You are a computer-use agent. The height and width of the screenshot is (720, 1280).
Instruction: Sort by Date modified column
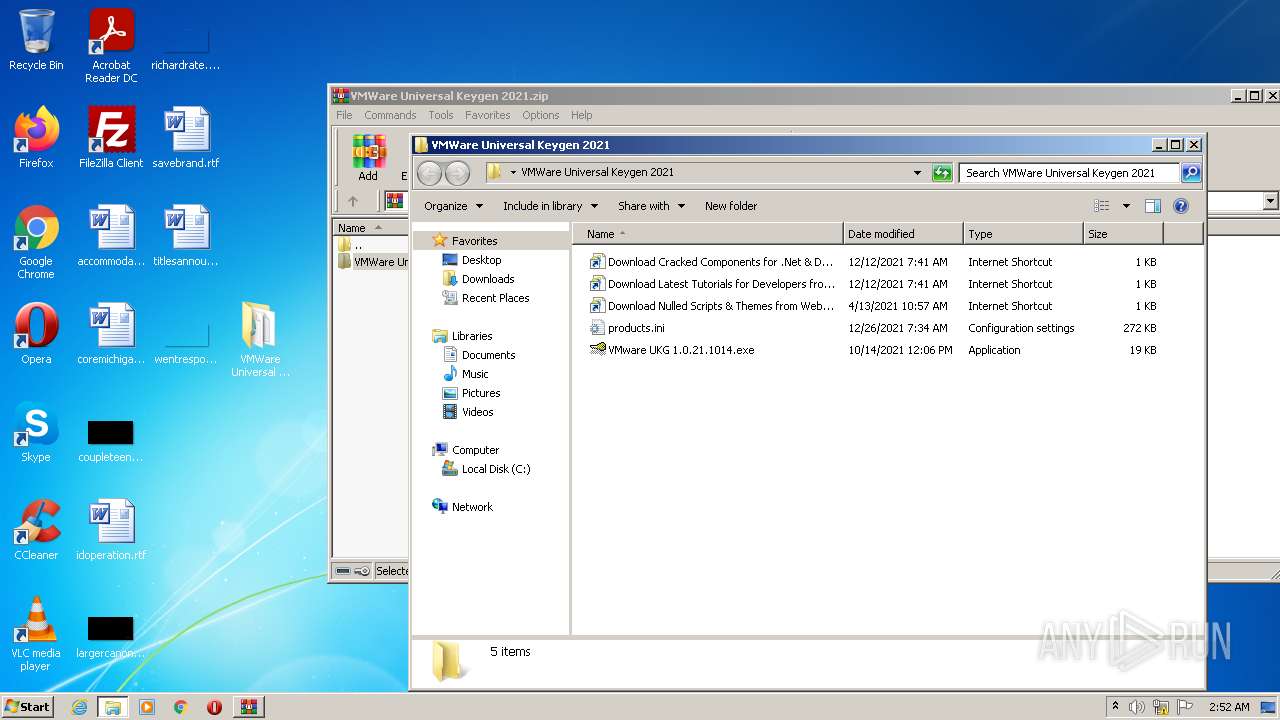pyautogui.click(x=903, y=234)
